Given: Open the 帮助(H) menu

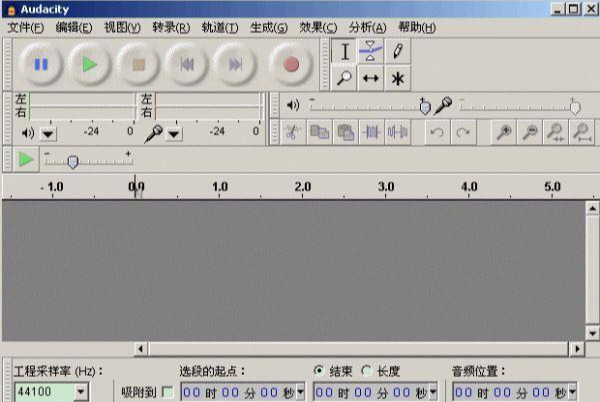Looking at the screenshot, I should coord(417,28).
